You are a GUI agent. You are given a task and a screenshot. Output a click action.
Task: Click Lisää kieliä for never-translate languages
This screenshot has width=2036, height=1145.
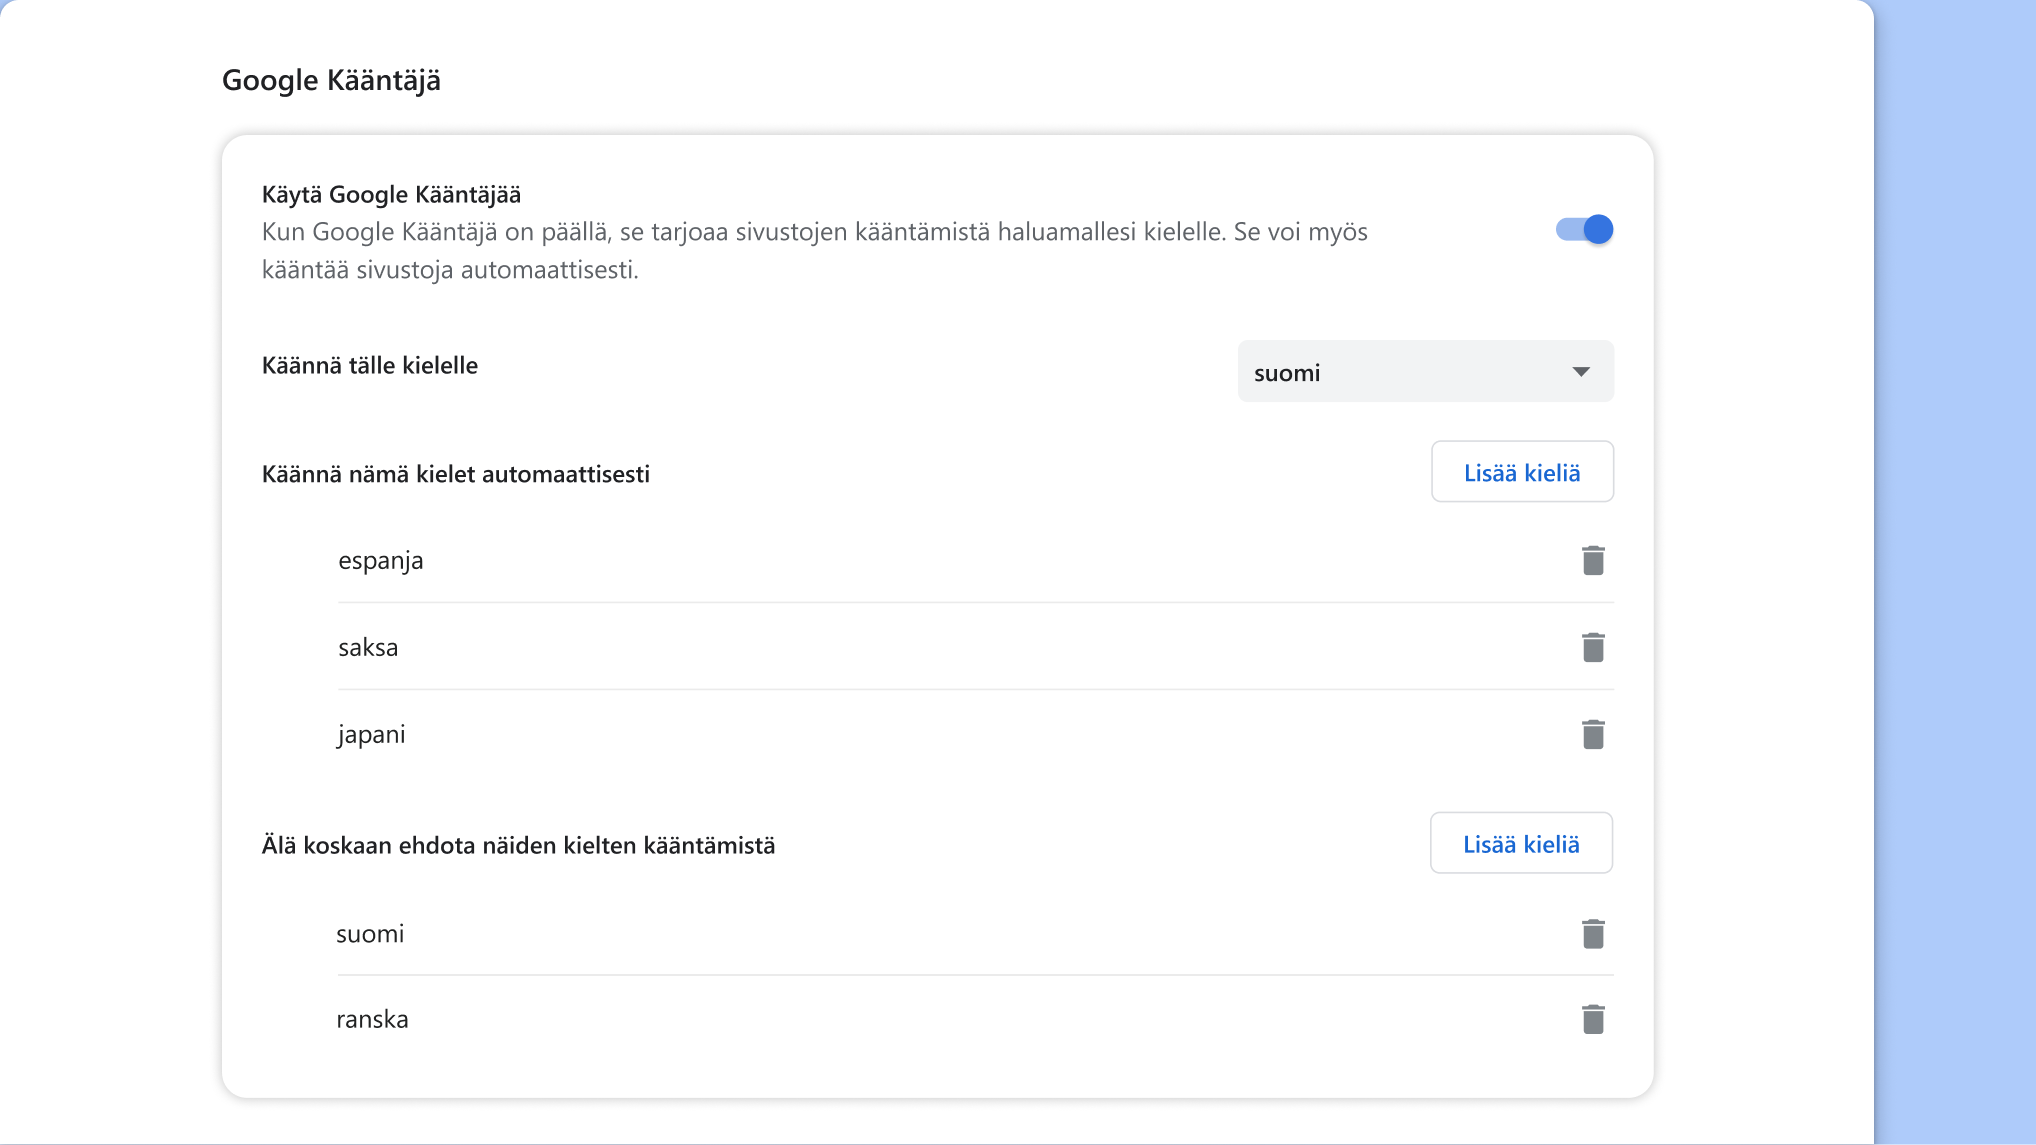point(1521,843)
